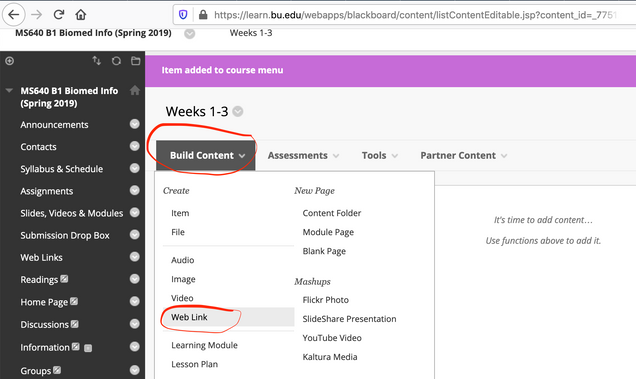This screenshot has height=379, width=636.
Task: Open Syllabus & Schedule in course menu
Action: (62, 169)
